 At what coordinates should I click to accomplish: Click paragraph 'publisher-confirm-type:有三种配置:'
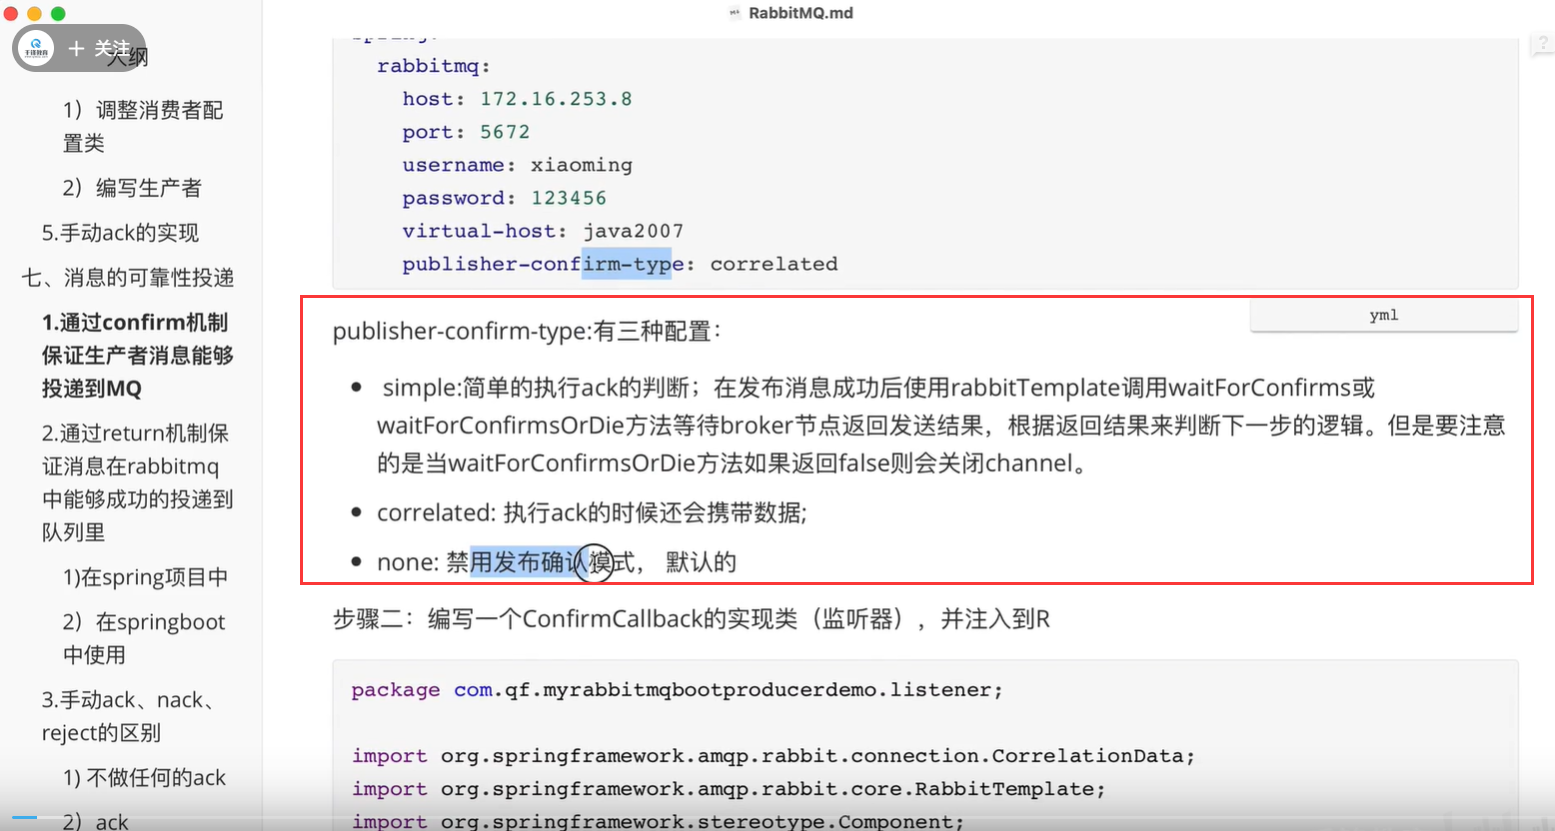[526, 331]
